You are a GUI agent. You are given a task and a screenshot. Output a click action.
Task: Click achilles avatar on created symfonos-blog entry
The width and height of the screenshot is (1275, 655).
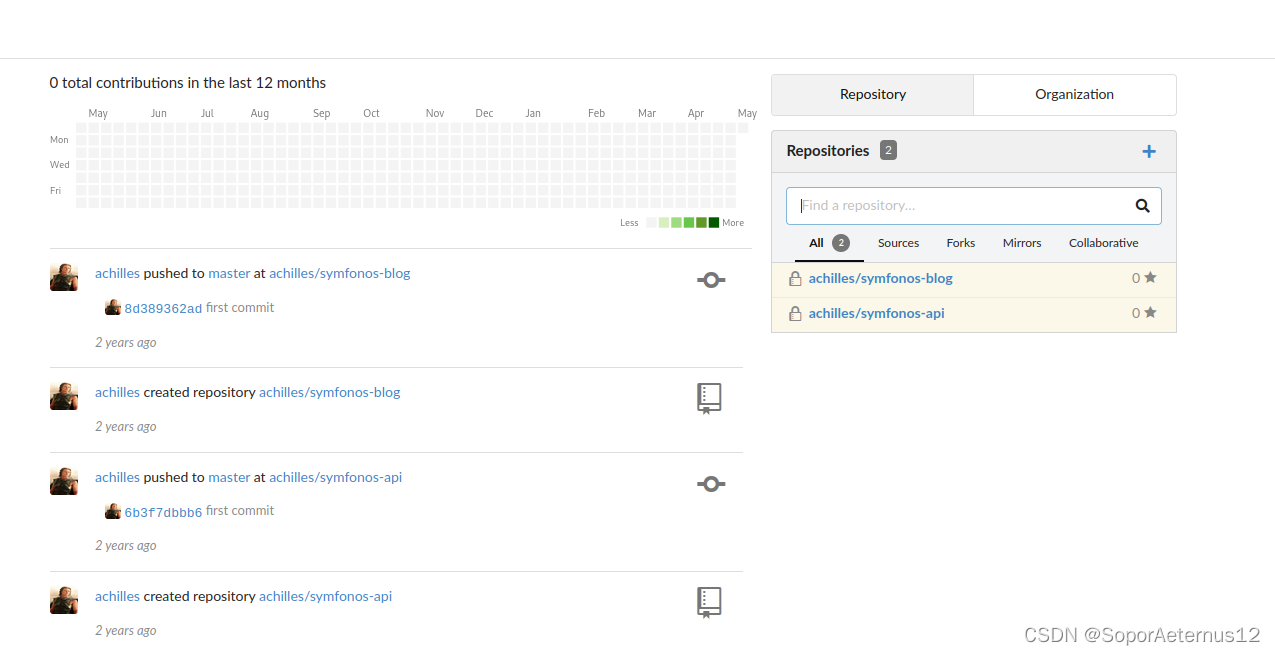tap(64, 396)
